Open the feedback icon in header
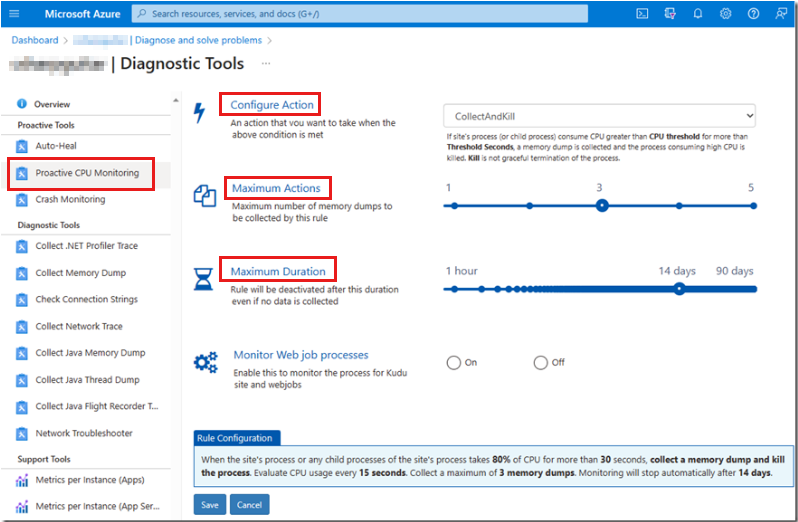This screenshot has width=798, height=522. [x=780, y=14]
